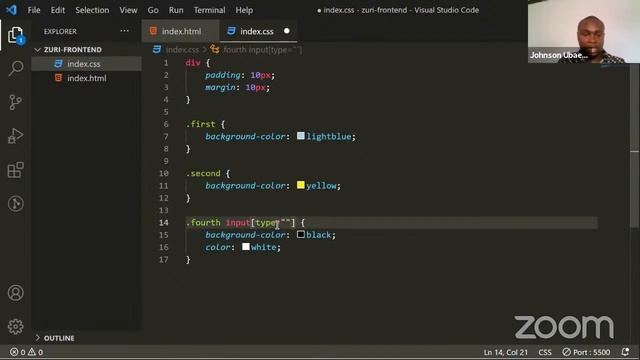Image resolution: width=640 pixels, height=360 pixels.
Task: Click the .fourth input breadcrumb segment
Action: (262, 50)
